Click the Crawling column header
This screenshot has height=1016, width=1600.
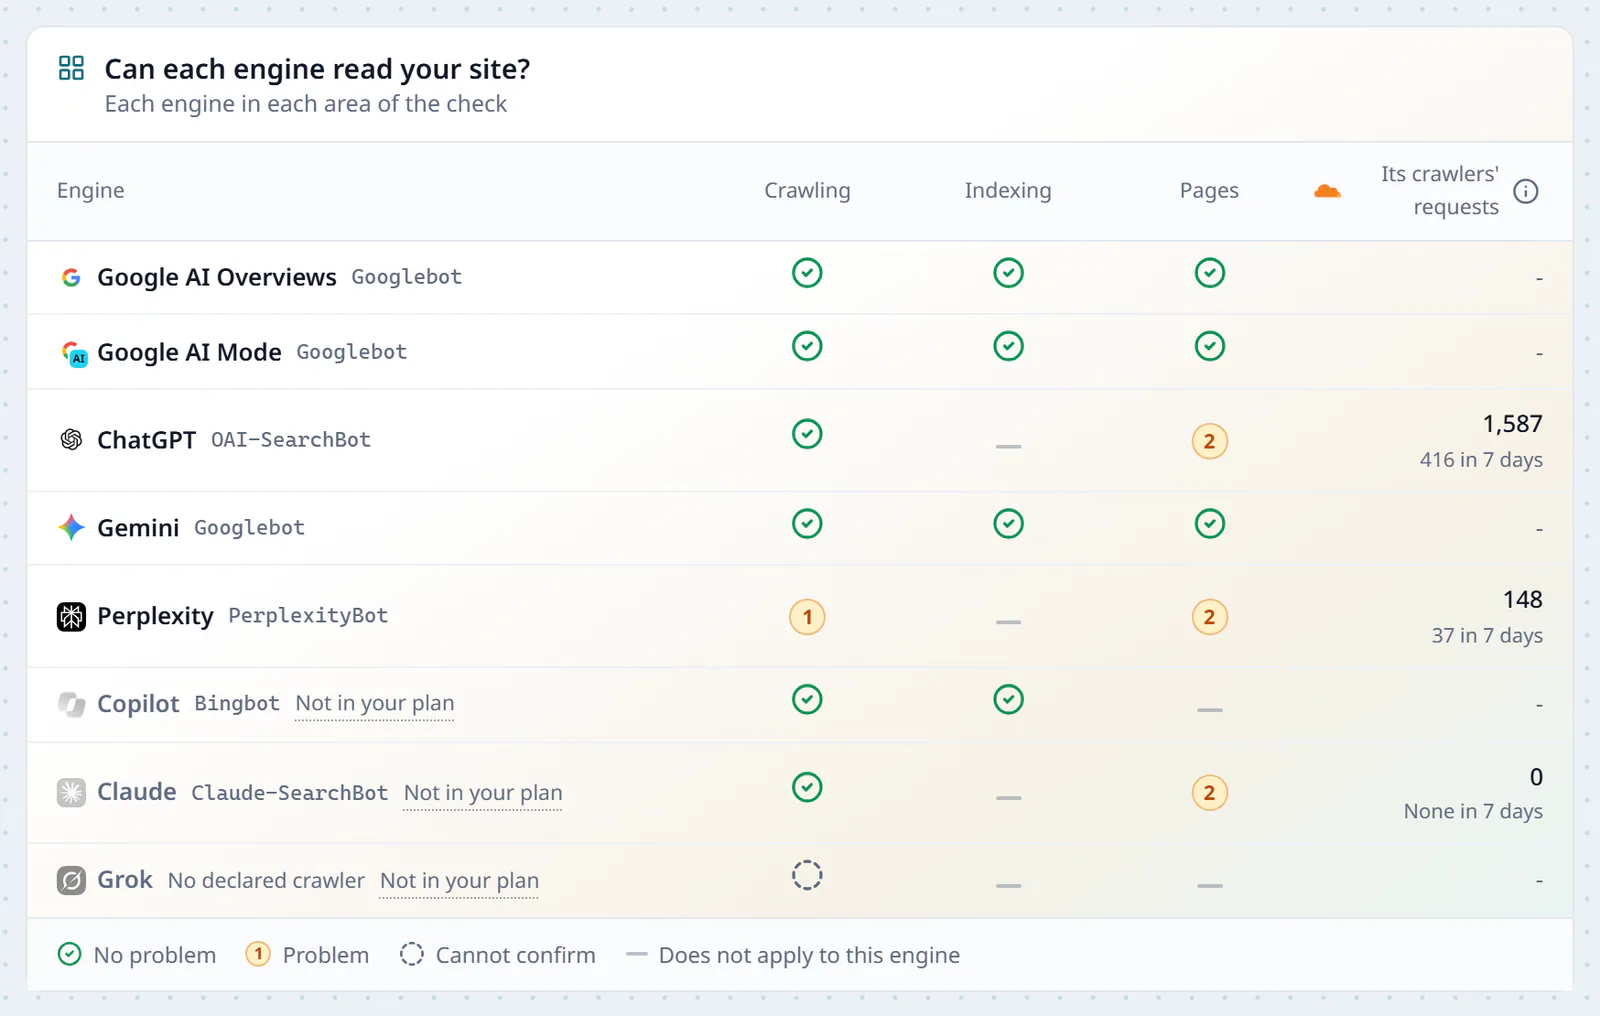point(807,191)
